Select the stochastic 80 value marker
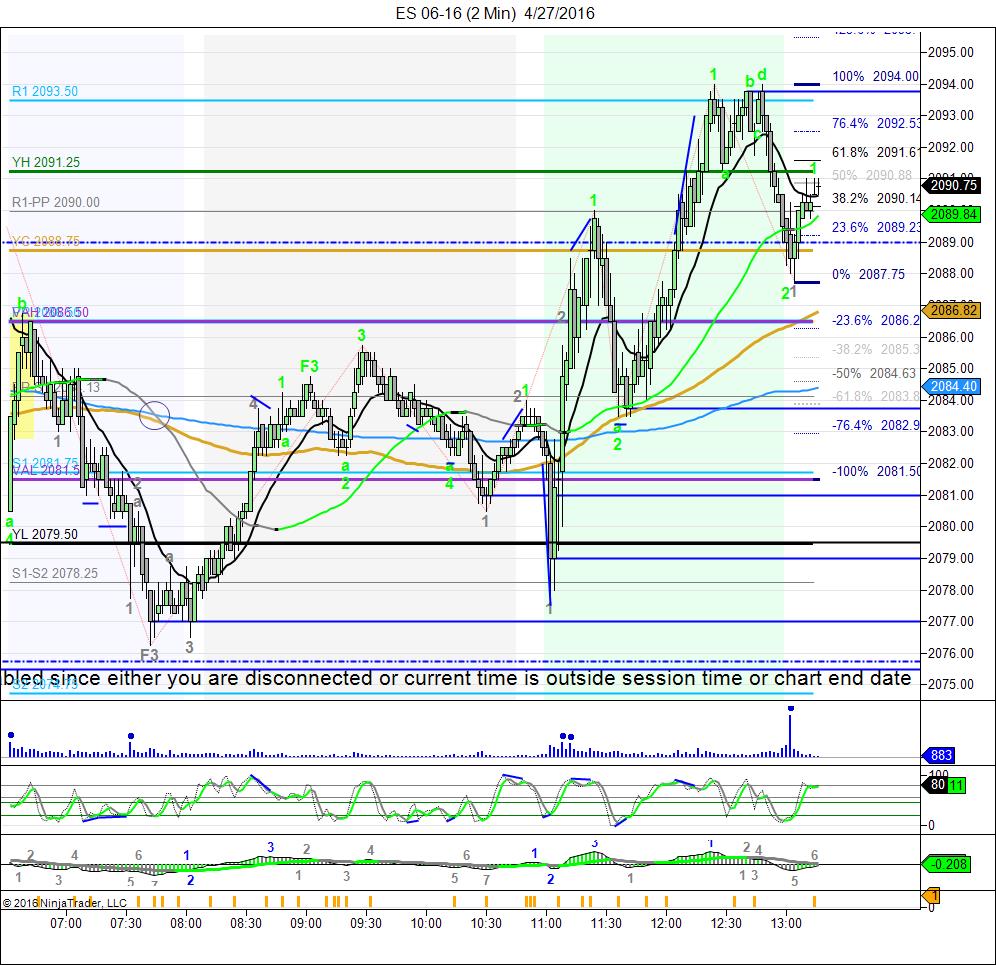The height and width of the screenshot is (965, 996). (936, 785)
